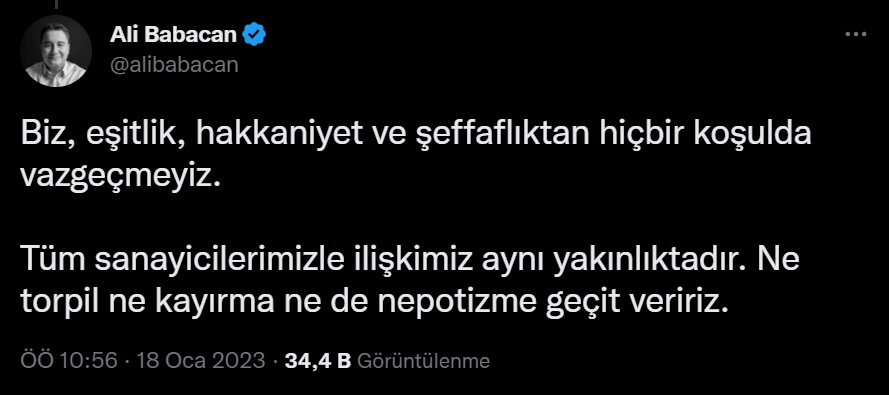Click the Görüntülenme label
Screen dimensions: 889x395
tap(424, 361)
